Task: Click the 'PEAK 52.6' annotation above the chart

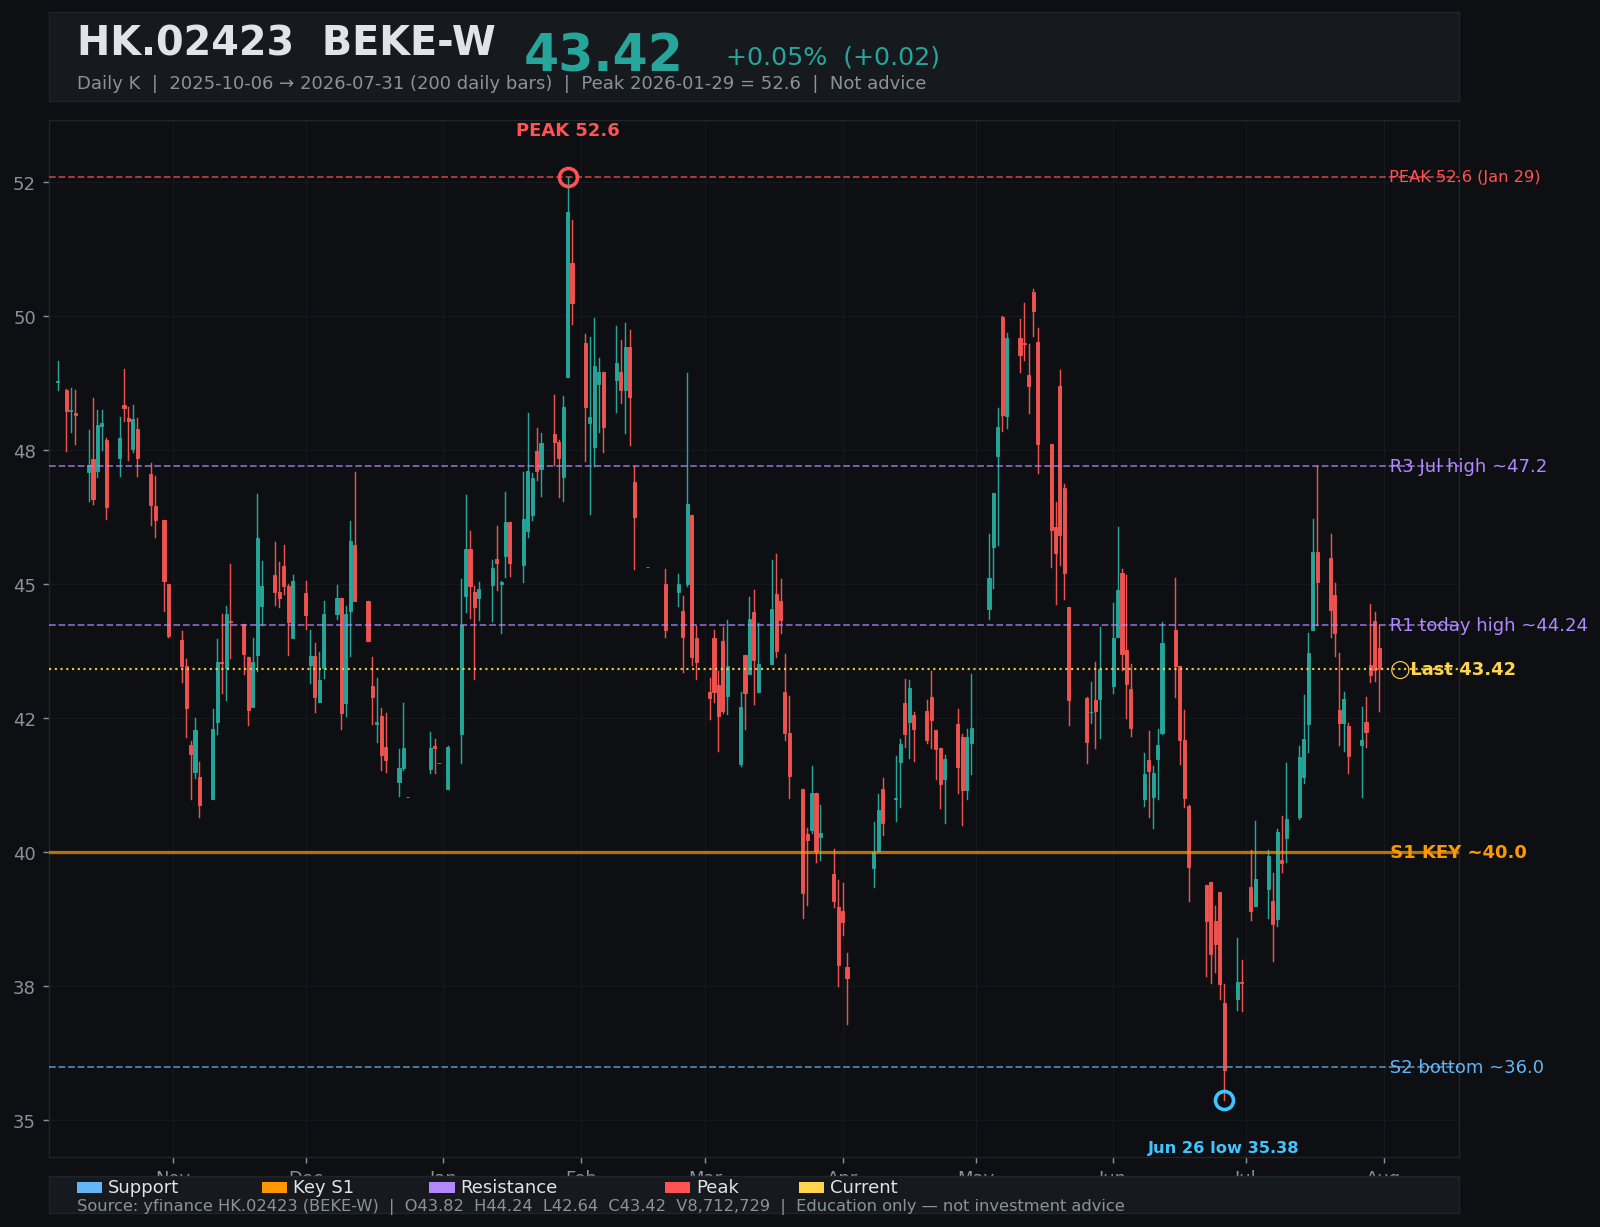Action: click(x=567, y=130)
